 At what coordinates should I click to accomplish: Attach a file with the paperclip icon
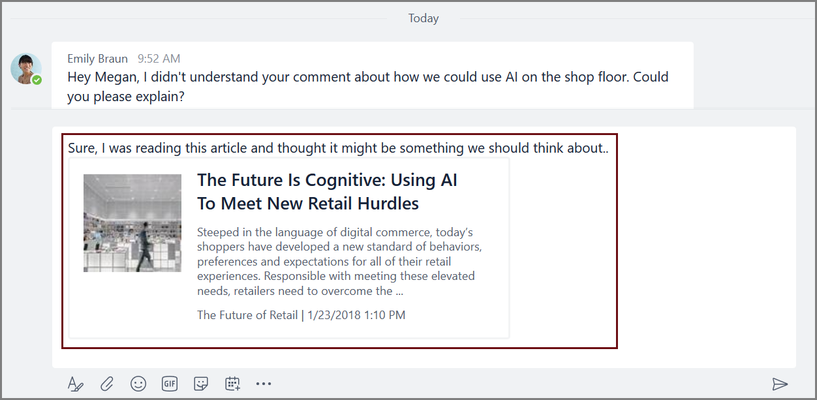tap(107, 384)
